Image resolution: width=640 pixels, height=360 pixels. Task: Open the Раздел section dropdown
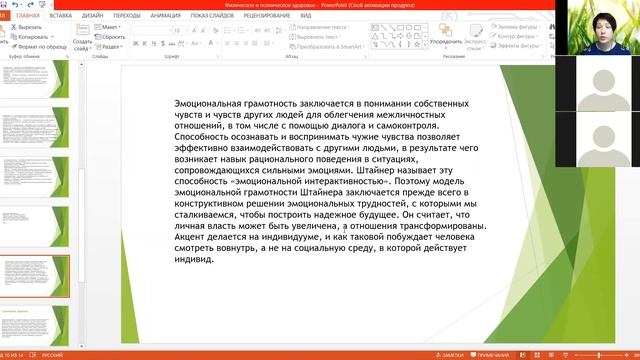coord(109,47)
